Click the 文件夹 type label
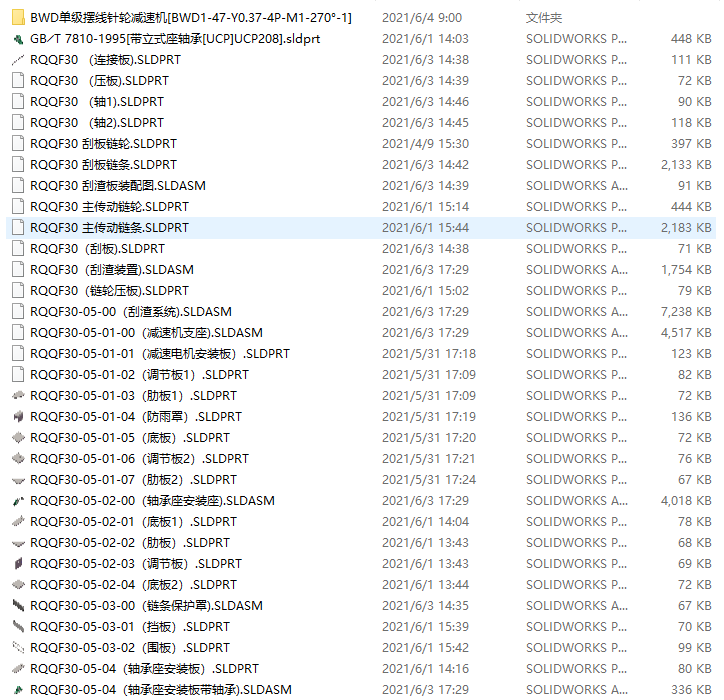The width and height of the screenshot is (724, 700). (544, 18)
